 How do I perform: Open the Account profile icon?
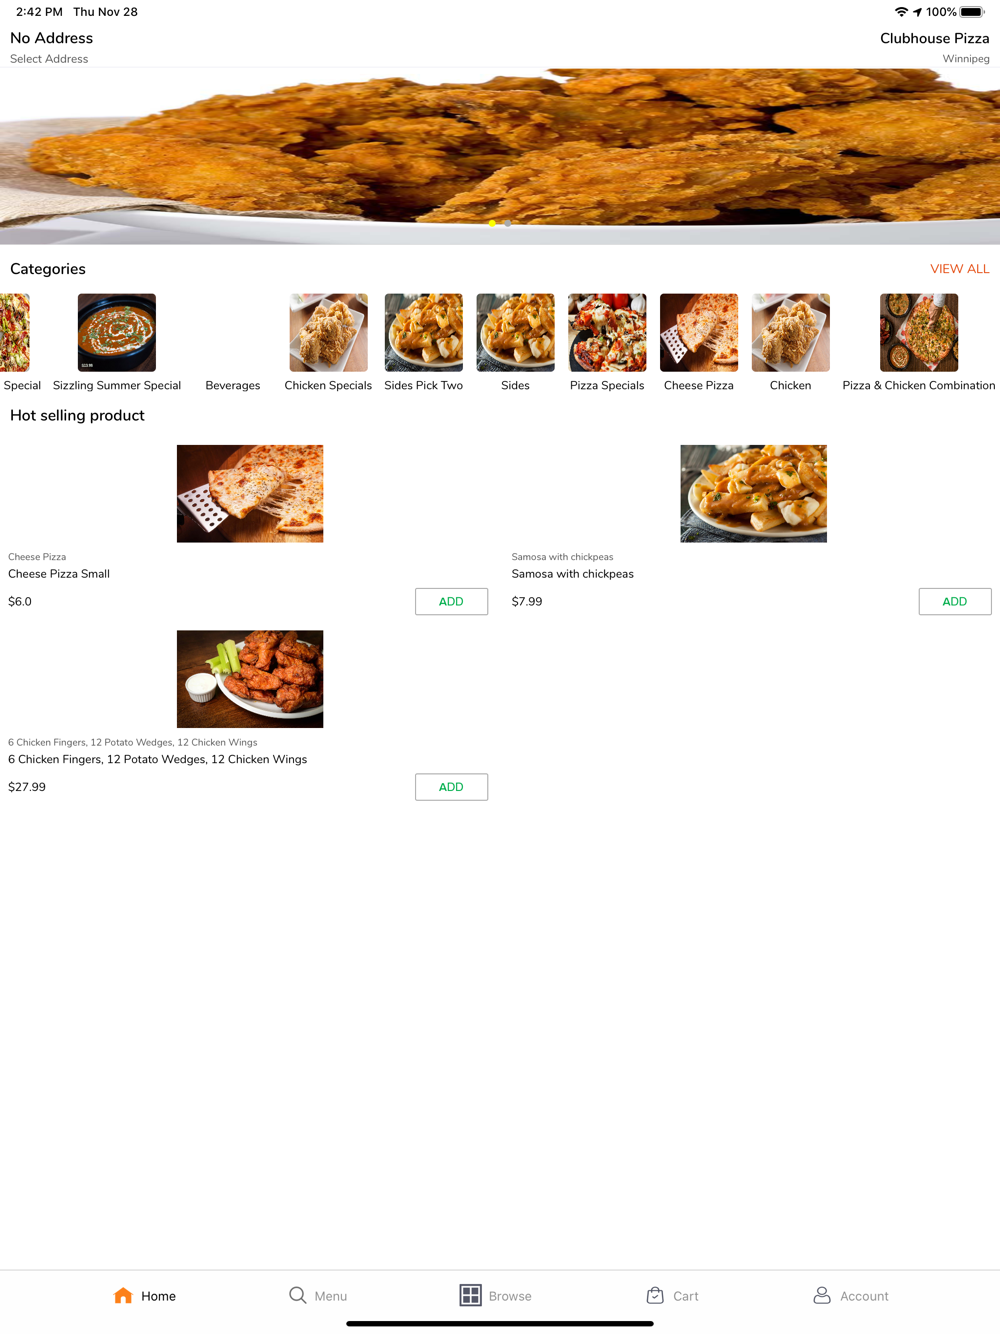tap(822, 1295)
